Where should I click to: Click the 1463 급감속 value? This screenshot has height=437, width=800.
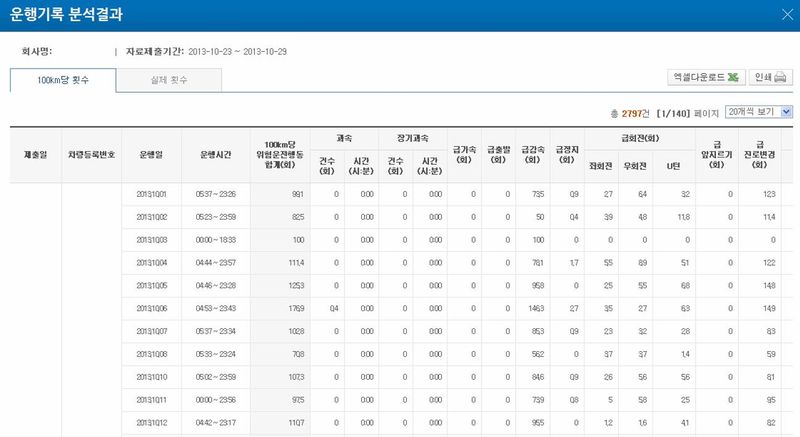(x=536, y=309)
